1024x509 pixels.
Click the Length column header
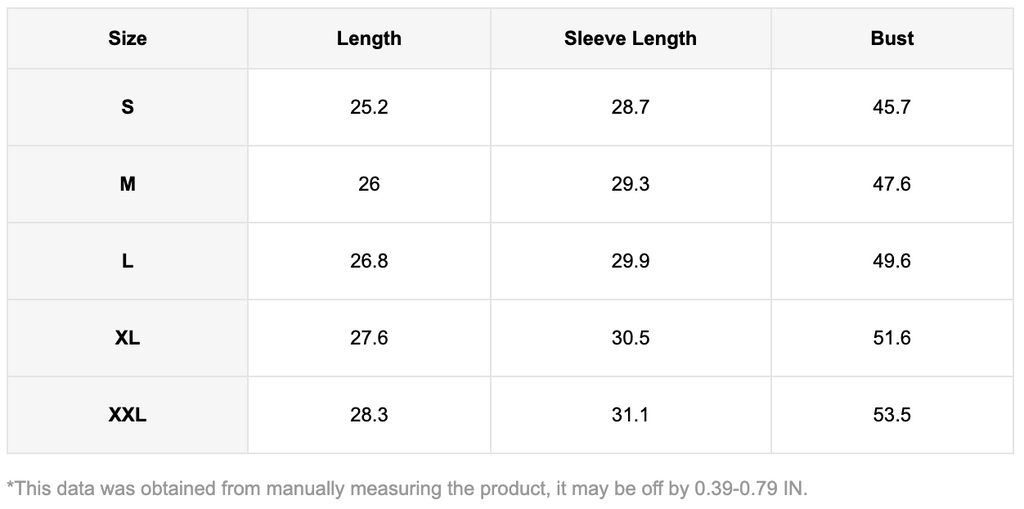(369, 39)
